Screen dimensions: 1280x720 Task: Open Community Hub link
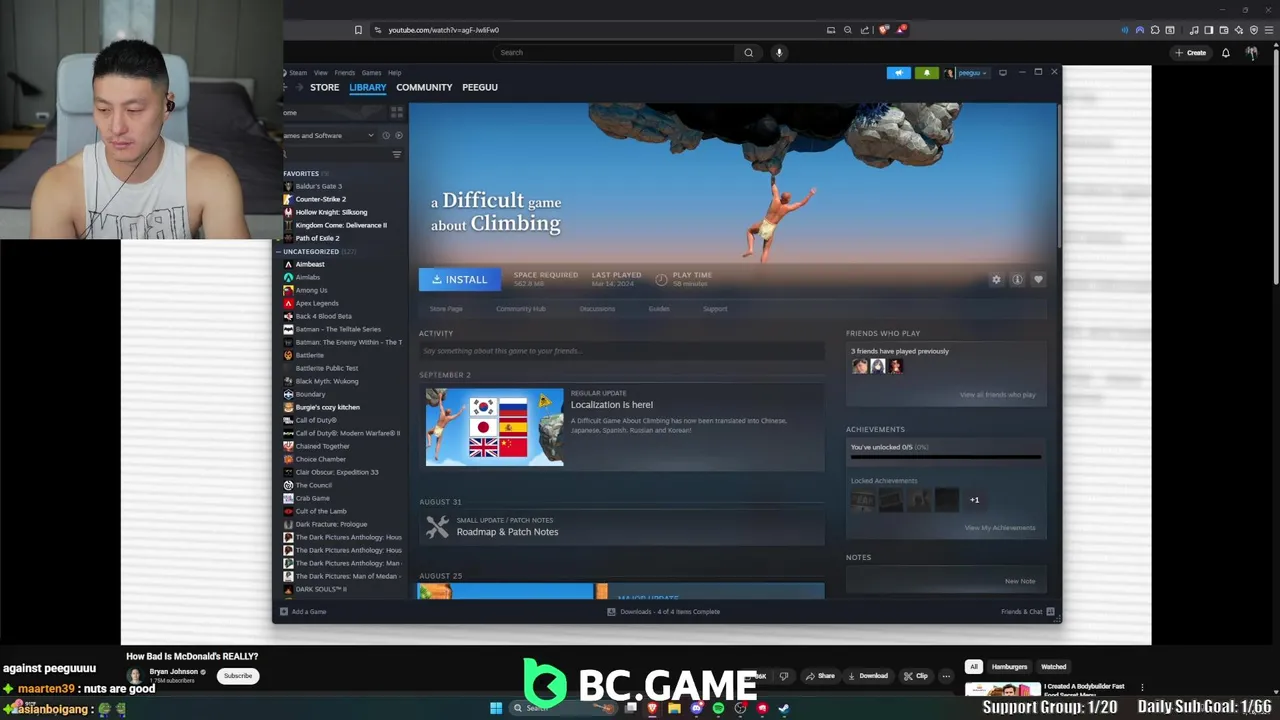[x=521, y=309]
